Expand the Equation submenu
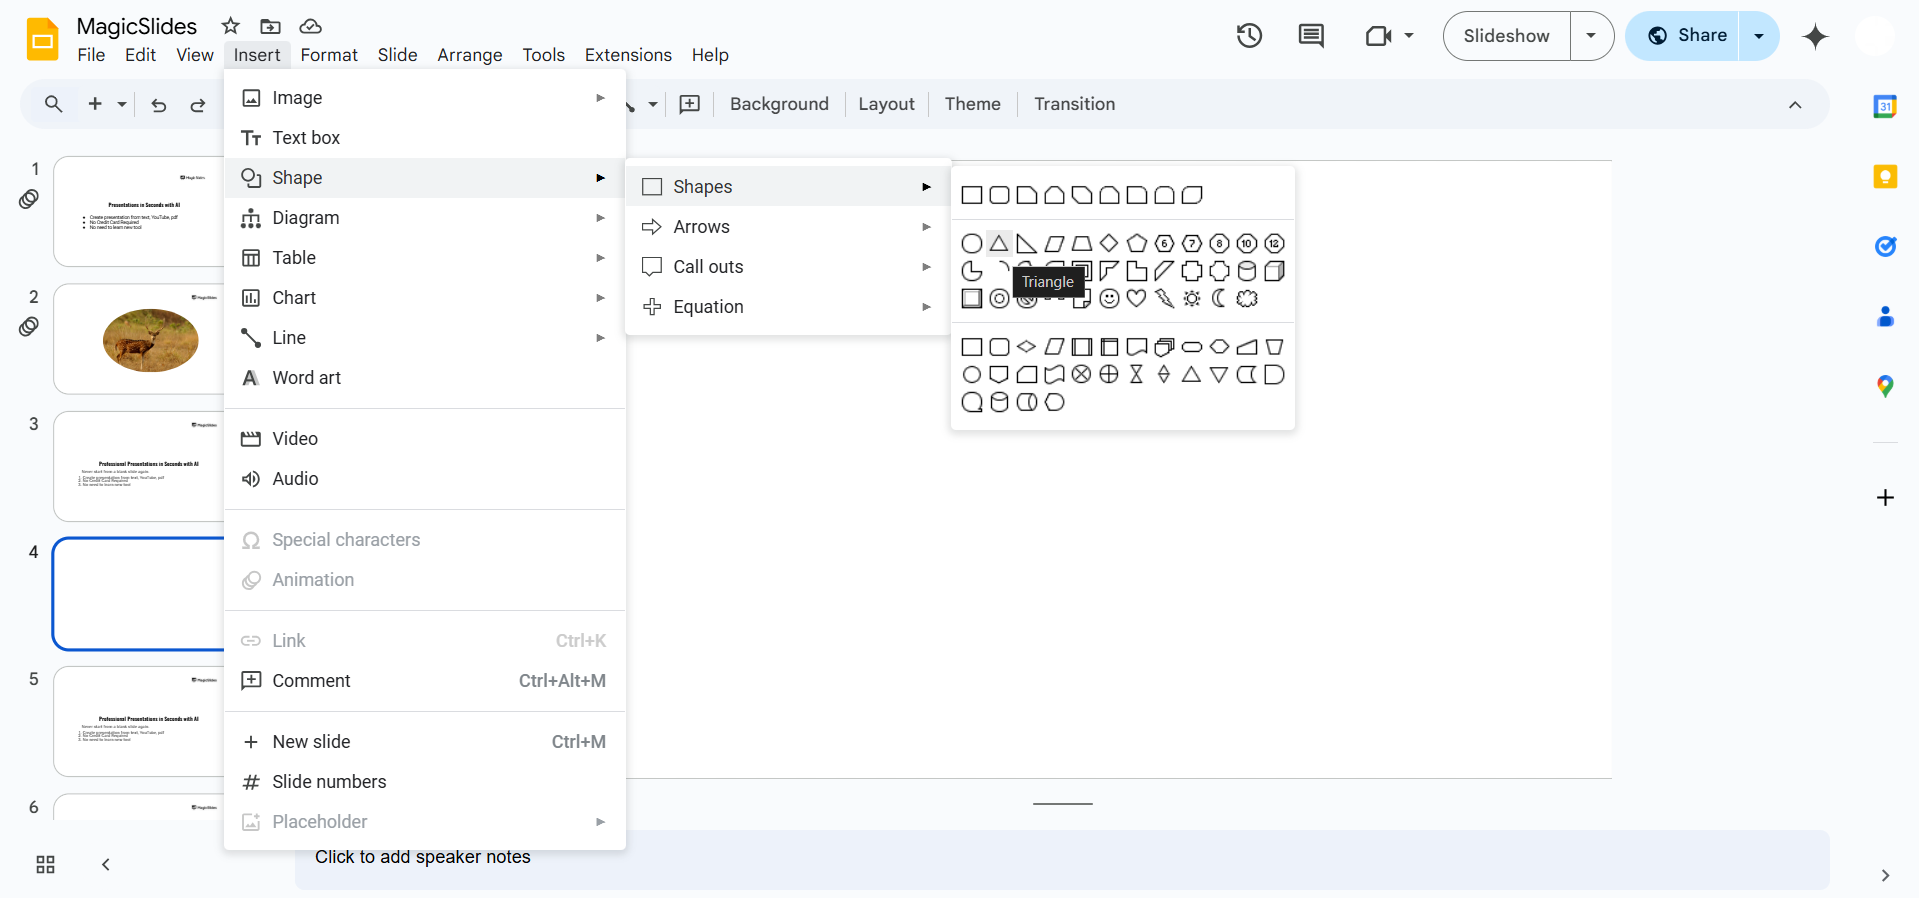This screenshot has height=898, width=1919. tap(788, 307)
